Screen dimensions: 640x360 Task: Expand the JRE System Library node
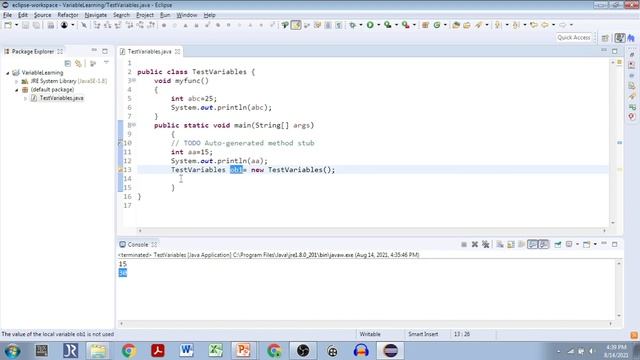tap(17, 81)
